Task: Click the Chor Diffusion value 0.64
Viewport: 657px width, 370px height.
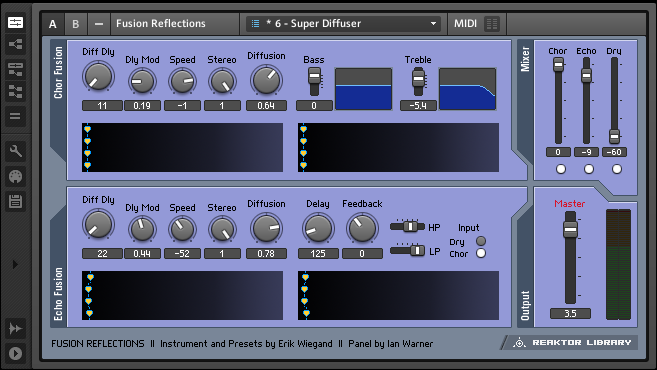Action: [x=266, y=106]
